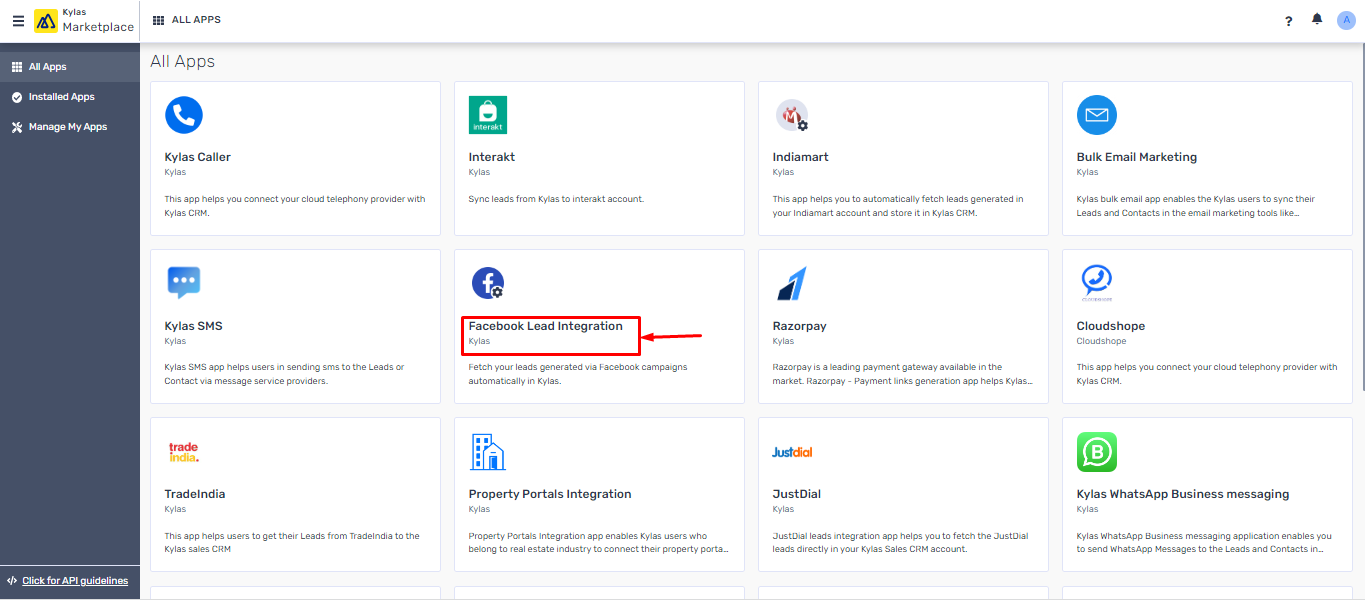Click the Facebook Lead Integration icon
1365x600 pixels.
tap(488, 284)
